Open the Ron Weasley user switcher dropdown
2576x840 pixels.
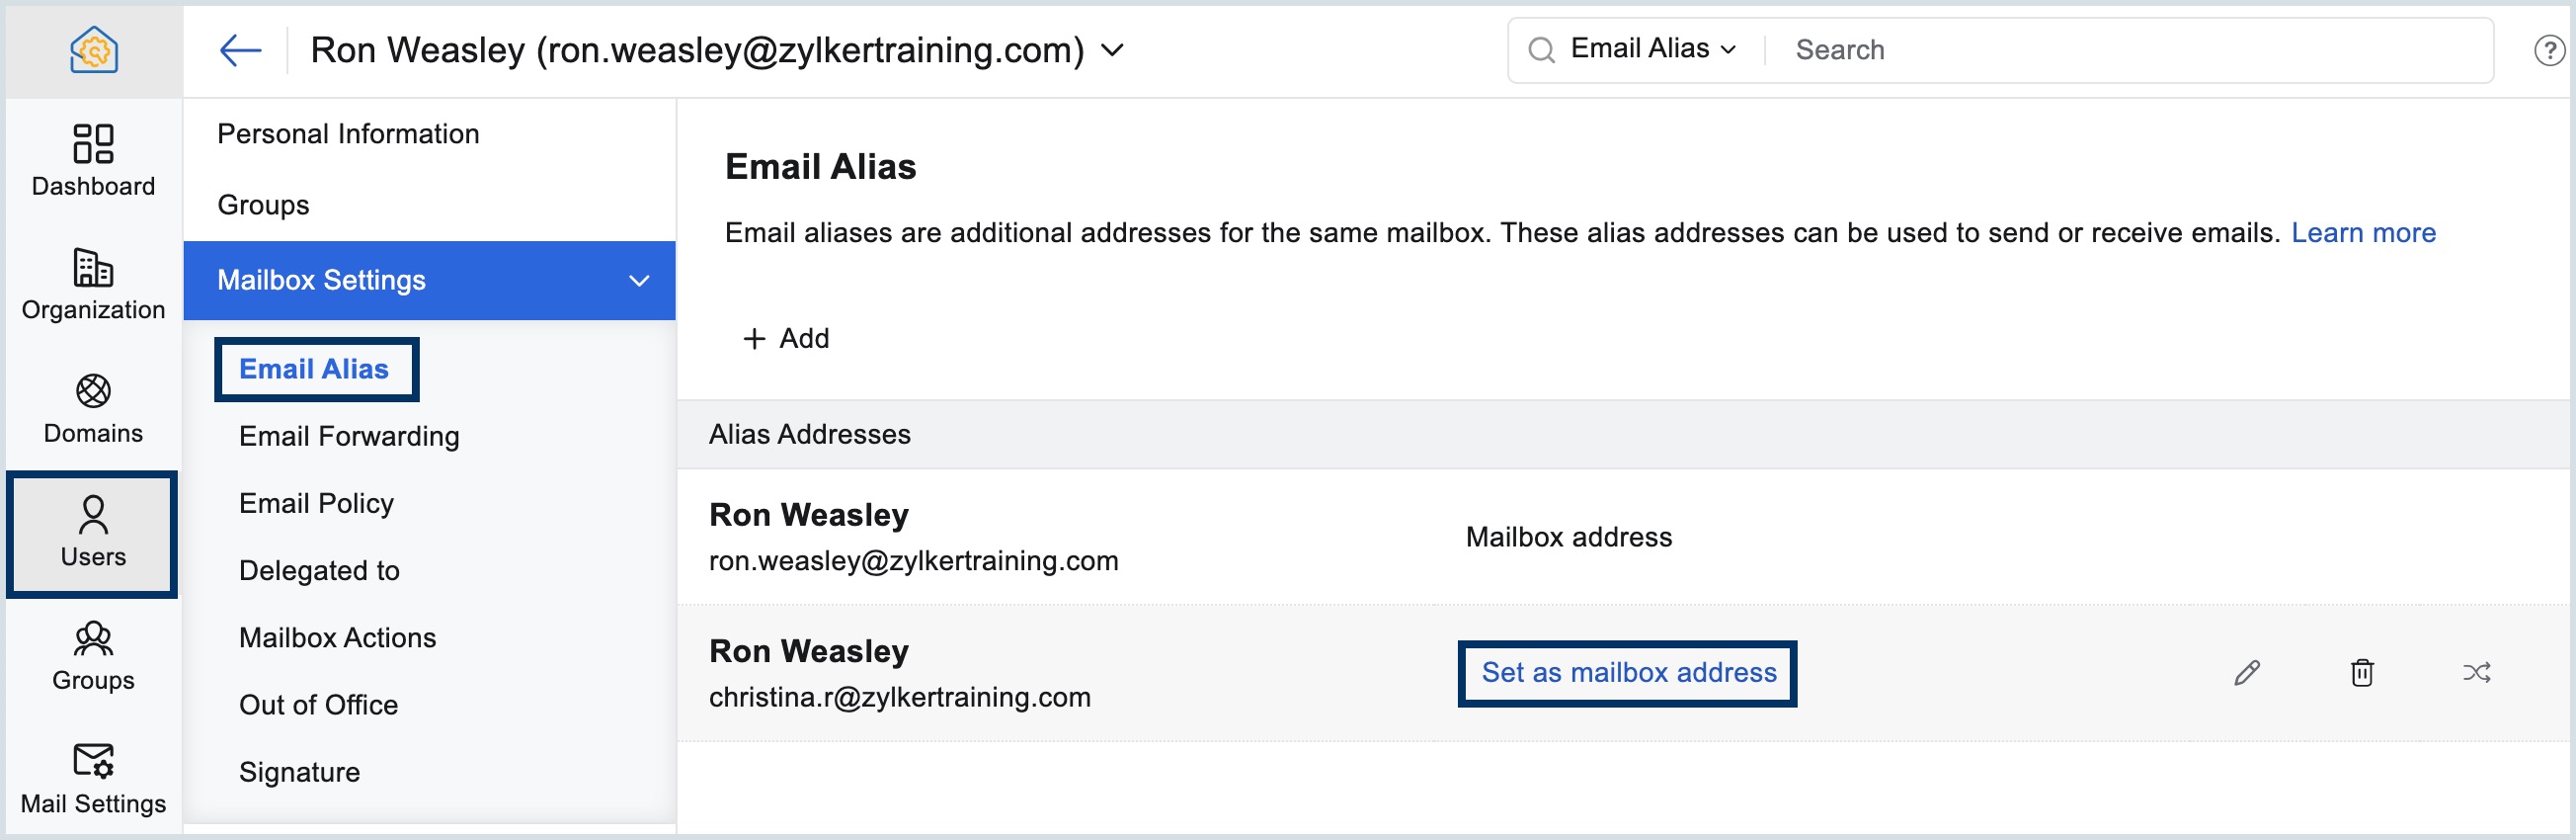pos(1113,50)
